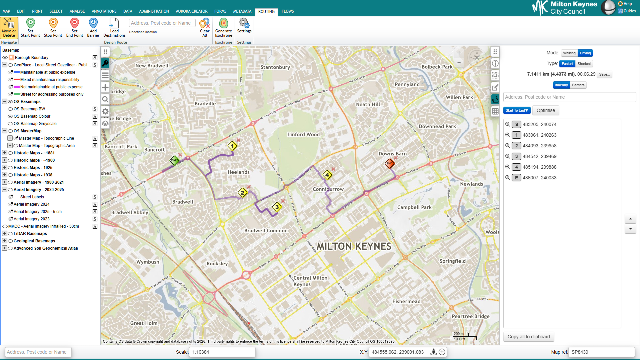Expand first Historic Maps group
The image size is (640, 360).
[x=4, y=153]
